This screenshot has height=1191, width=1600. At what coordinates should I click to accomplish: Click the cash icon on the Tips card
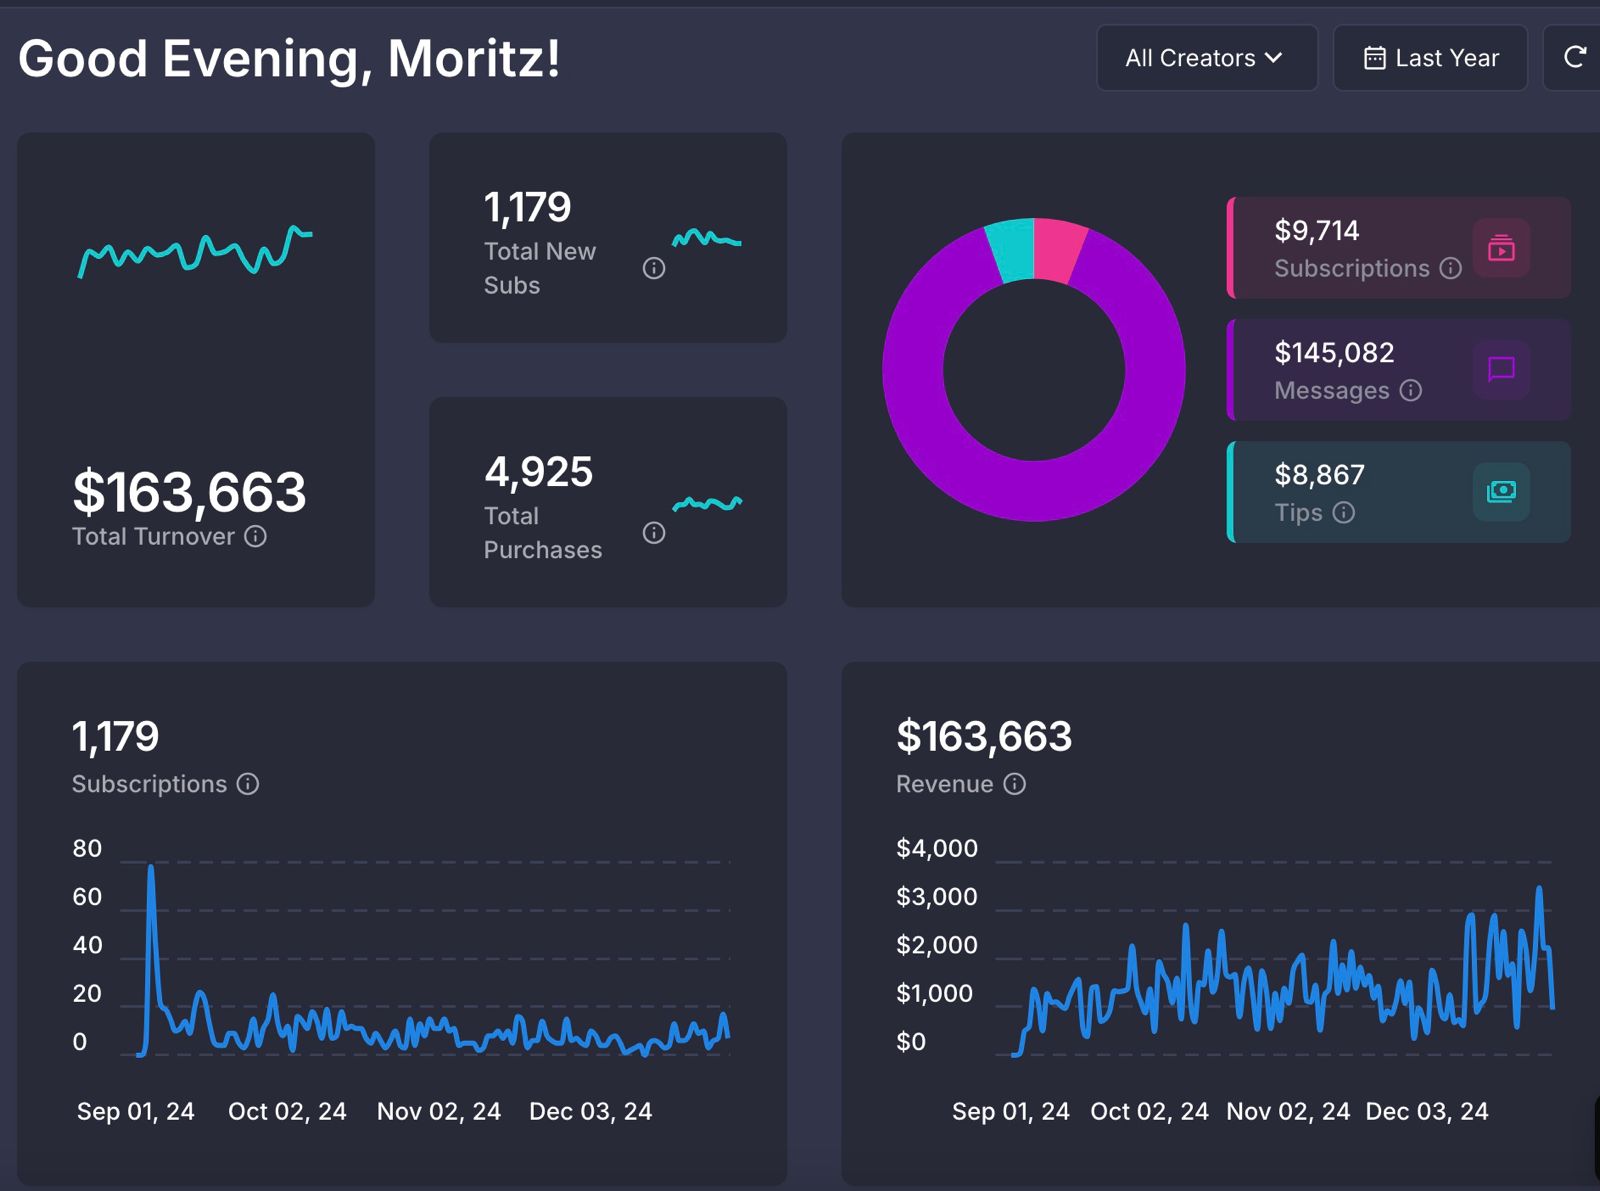[x=1503, y=491]
